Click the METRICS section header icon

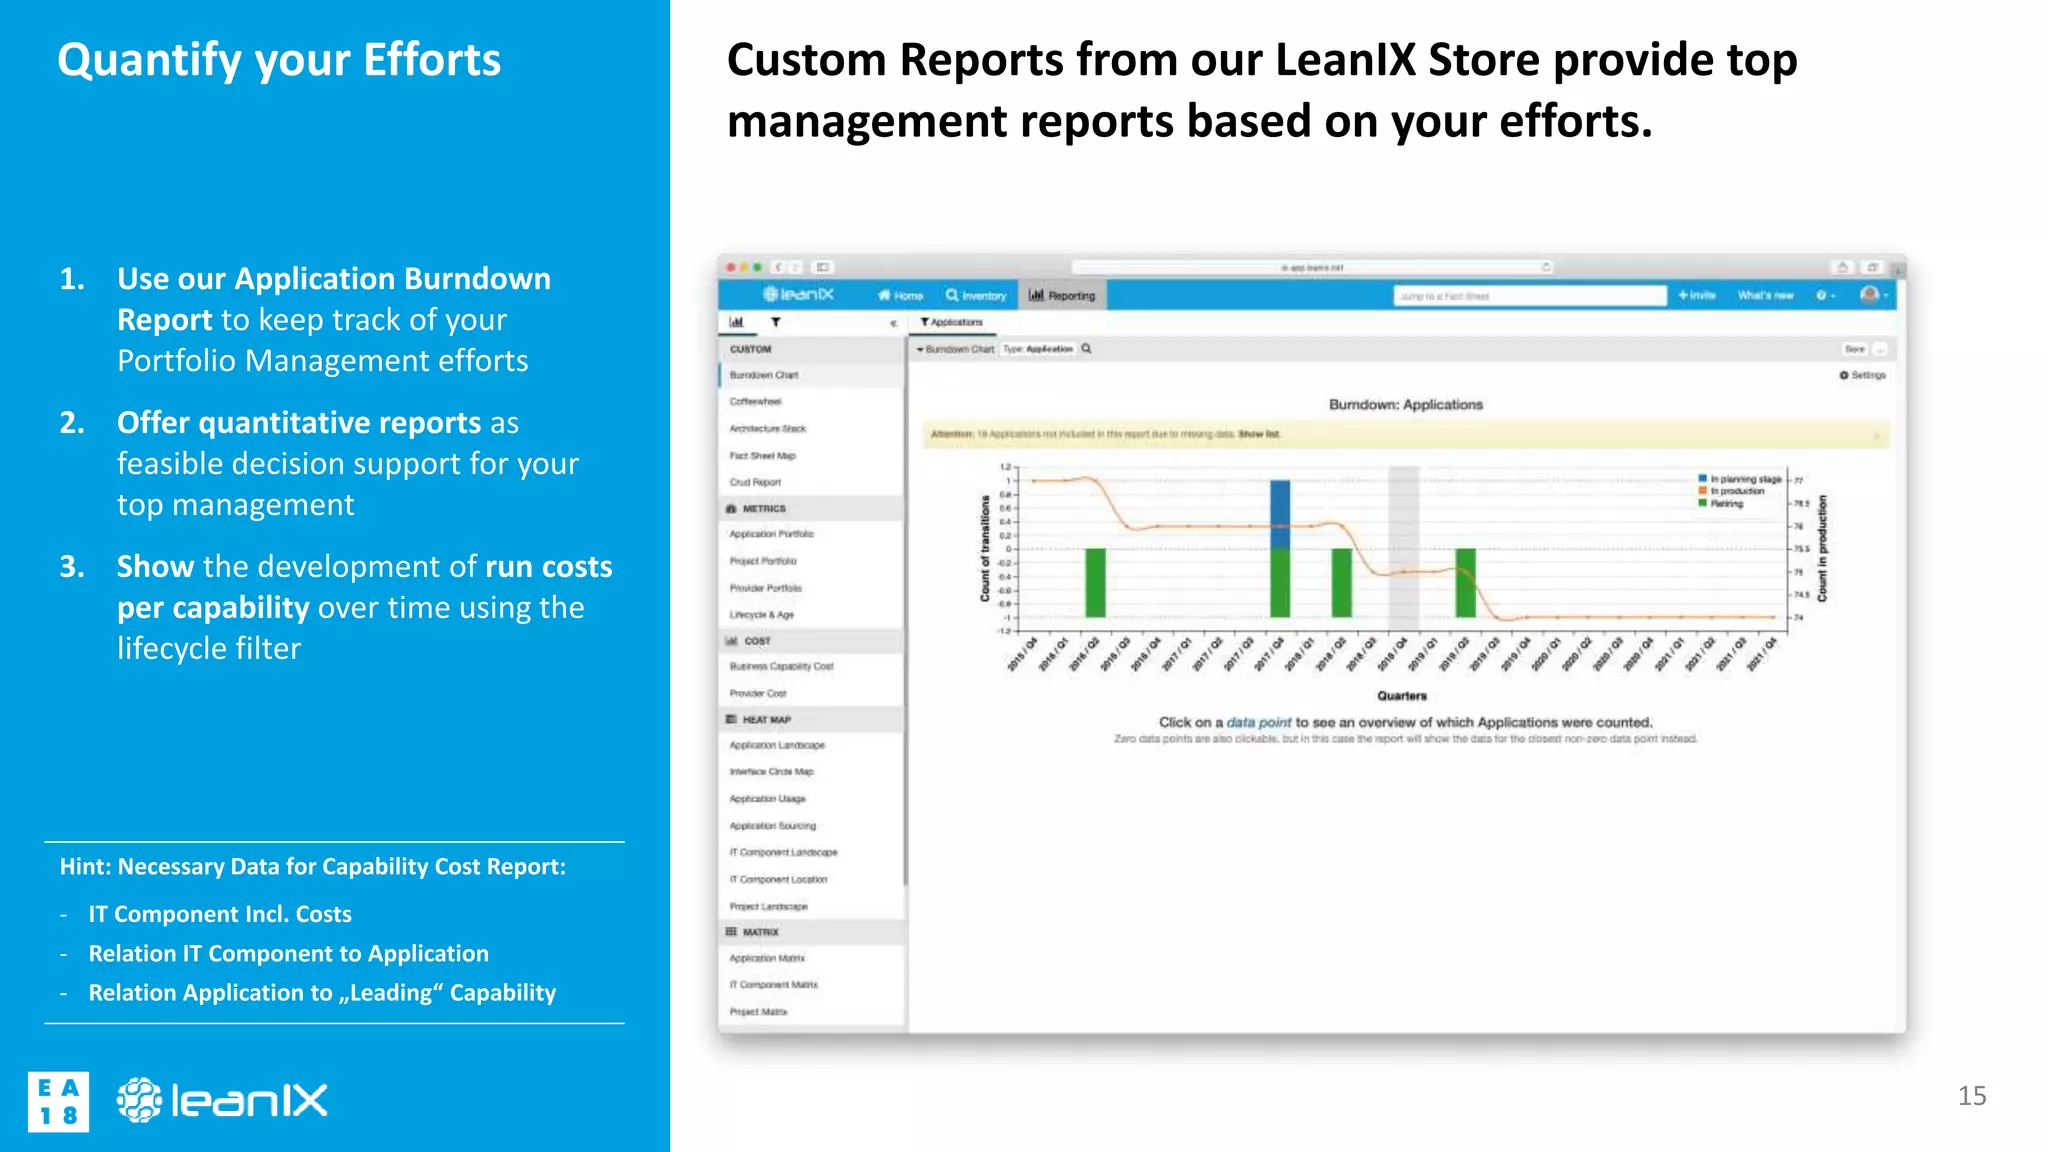(x=731, y=508)
